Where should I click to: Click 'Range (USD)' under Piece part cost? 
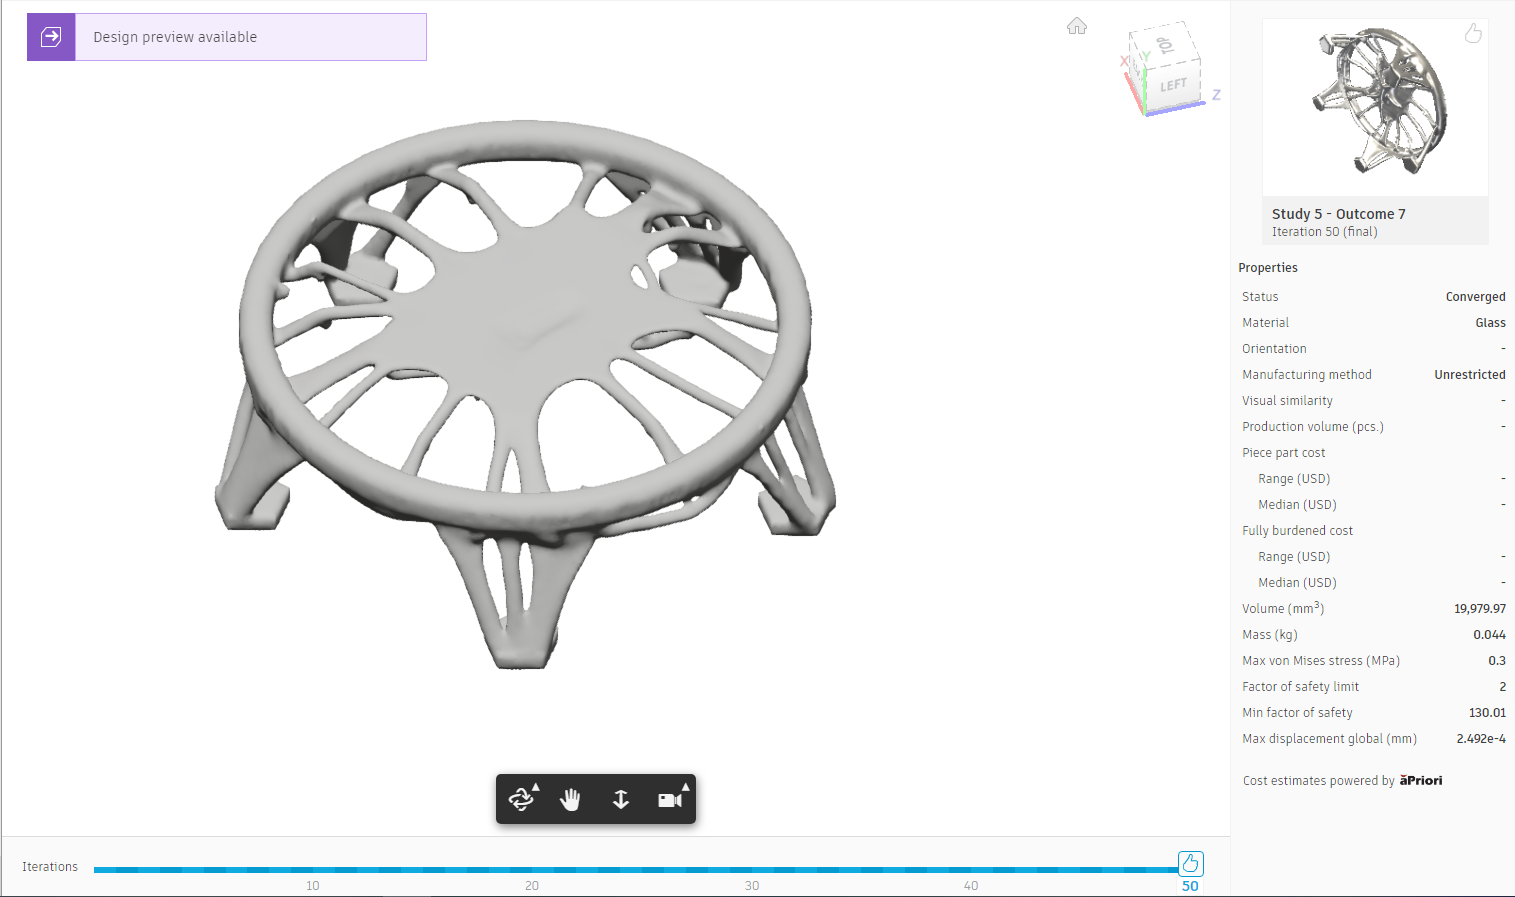(x=1294, y=479)
